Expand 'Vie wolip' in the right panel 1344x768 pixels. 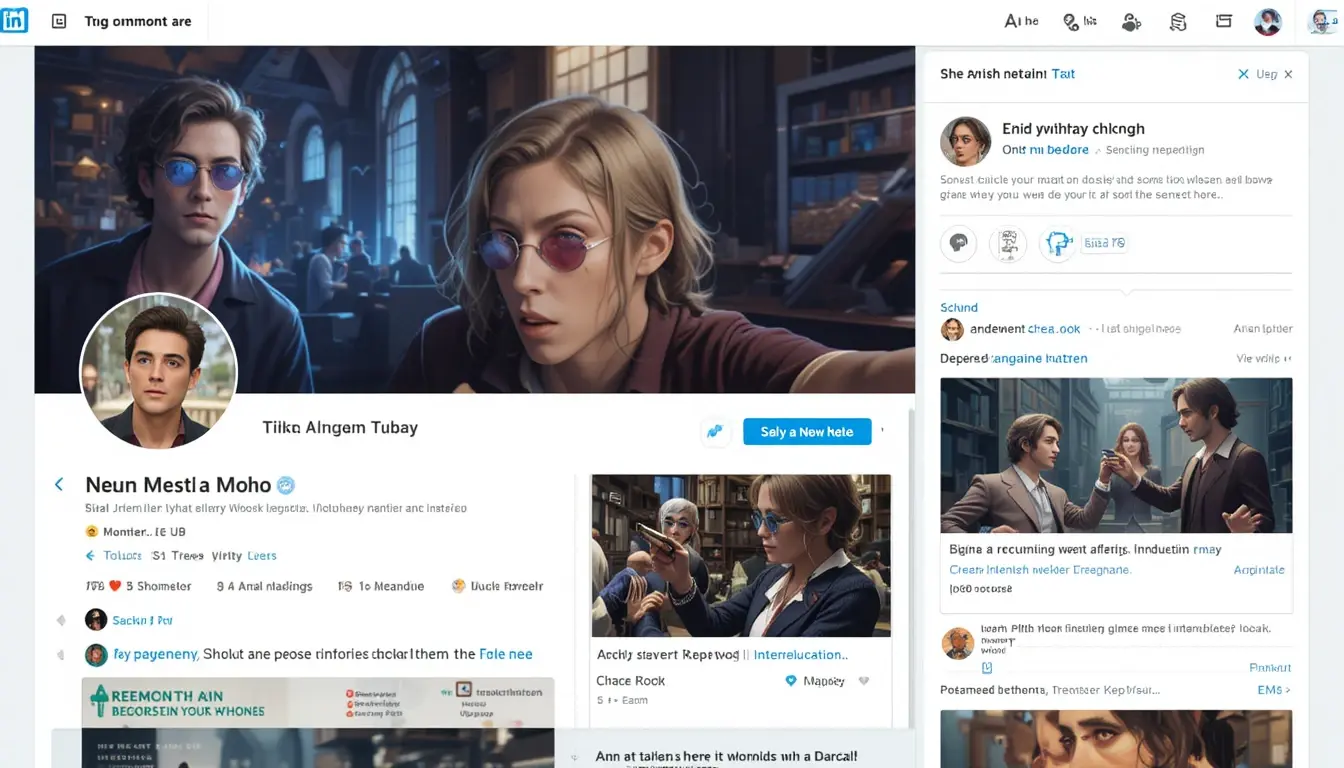tap(1262, 358)
